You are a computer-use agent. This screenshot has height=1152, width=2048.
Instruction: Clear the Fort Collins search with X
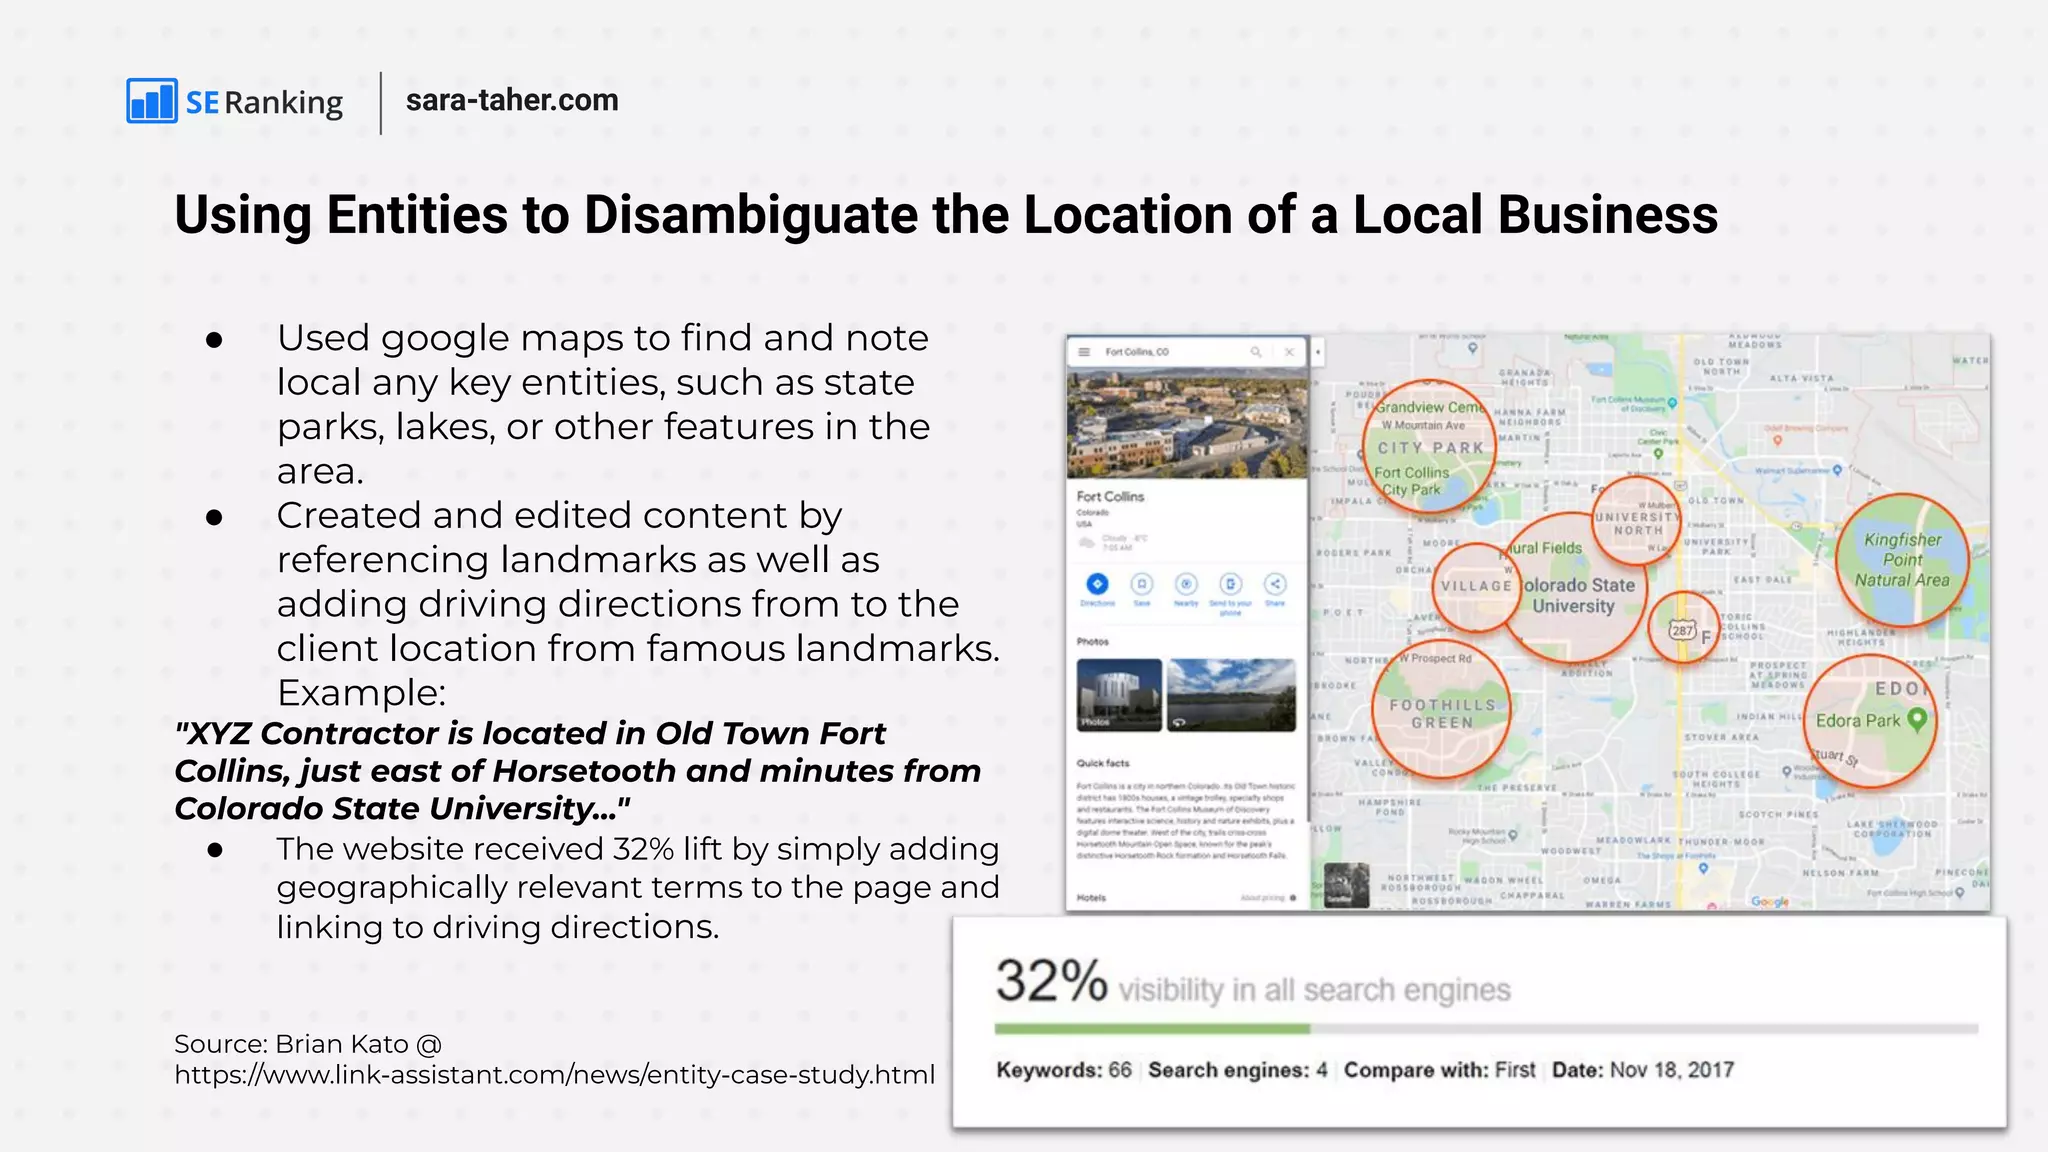coord(1290,352)
